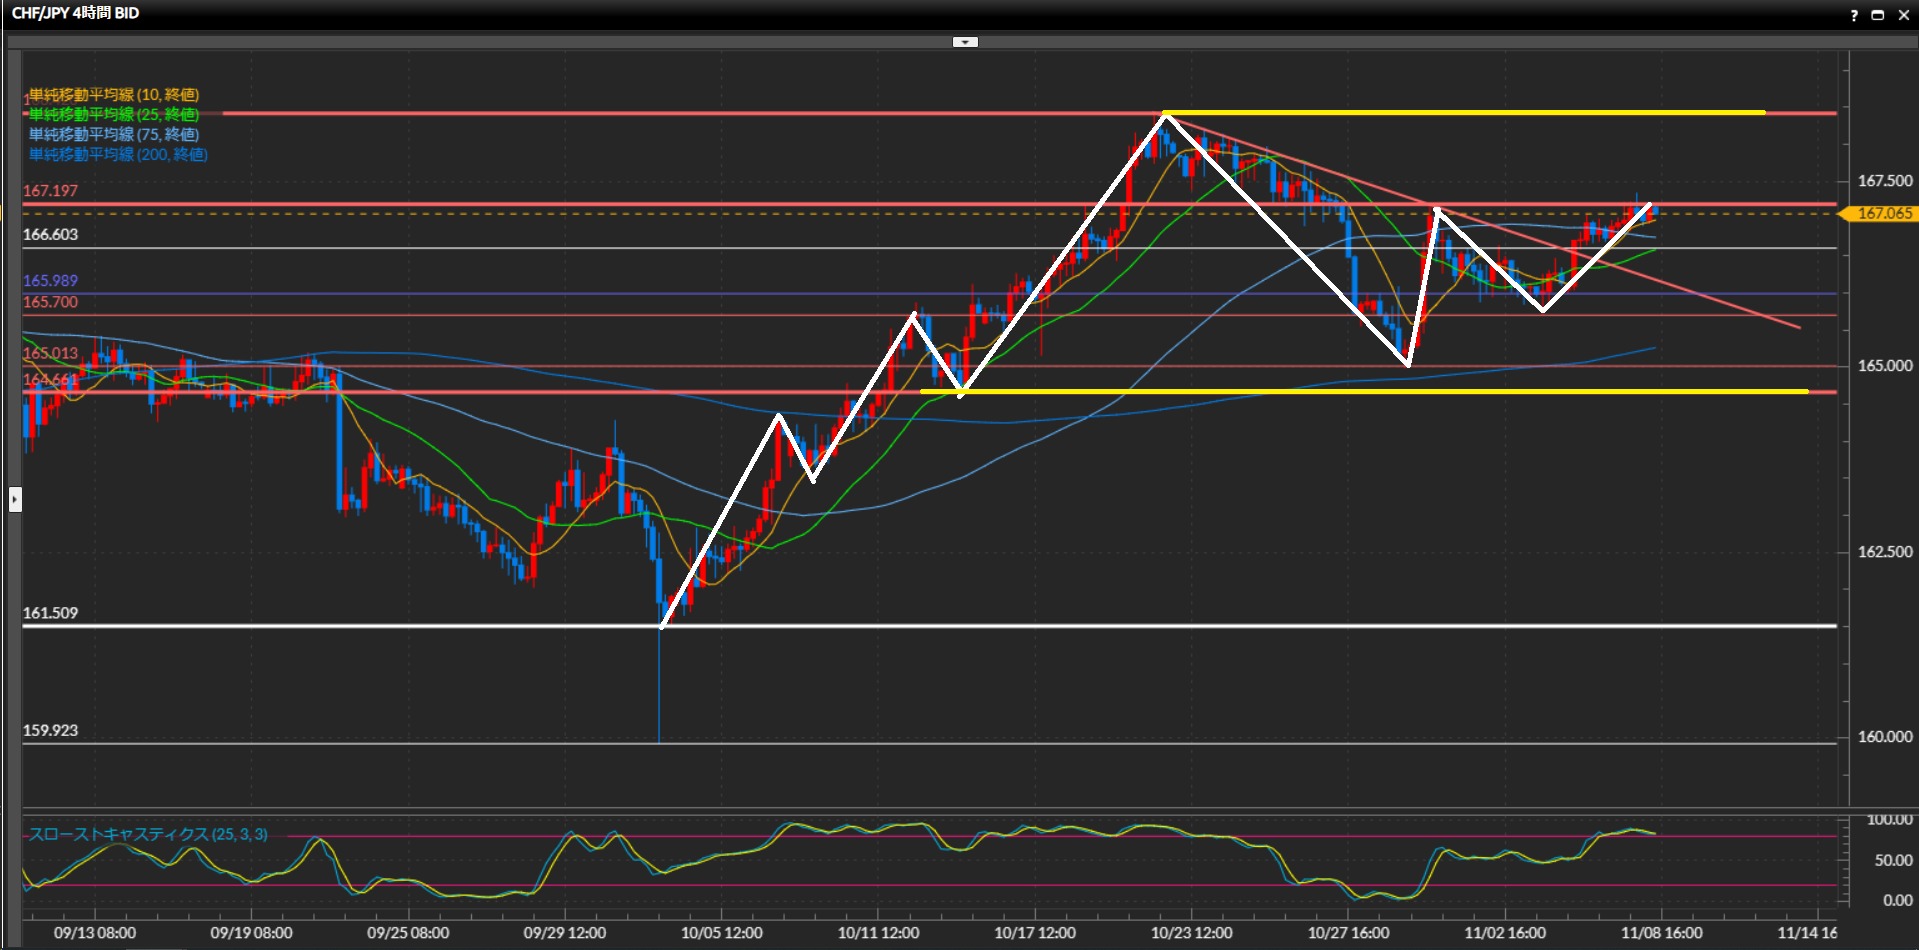Select the 166.603 horizontal line label
1919x950 pixels.
tap(50, 235)
